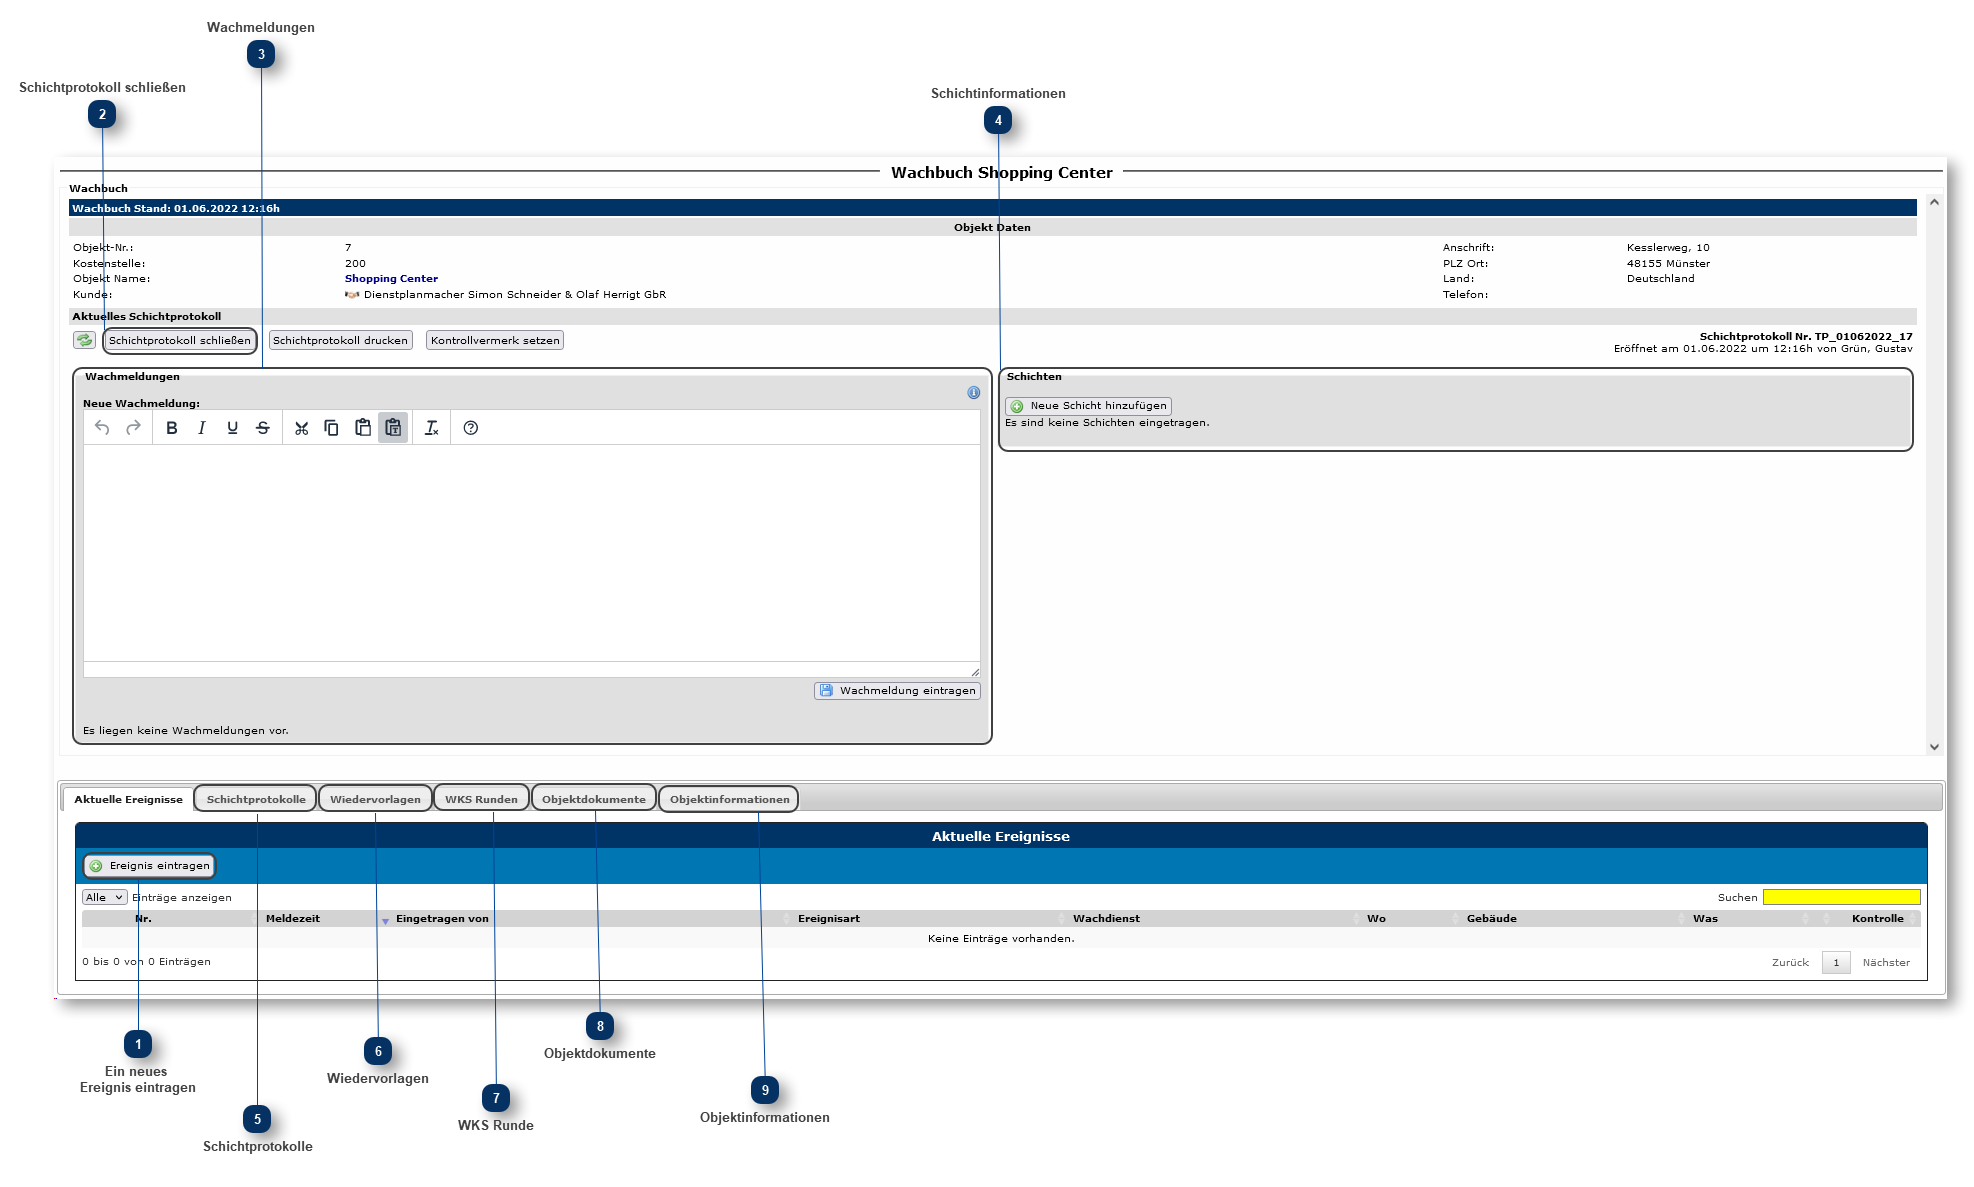Click the blue info icon in Wachmeldungen
Viewport: 1974px width, 1187px height.
click(x=974, y=393)
